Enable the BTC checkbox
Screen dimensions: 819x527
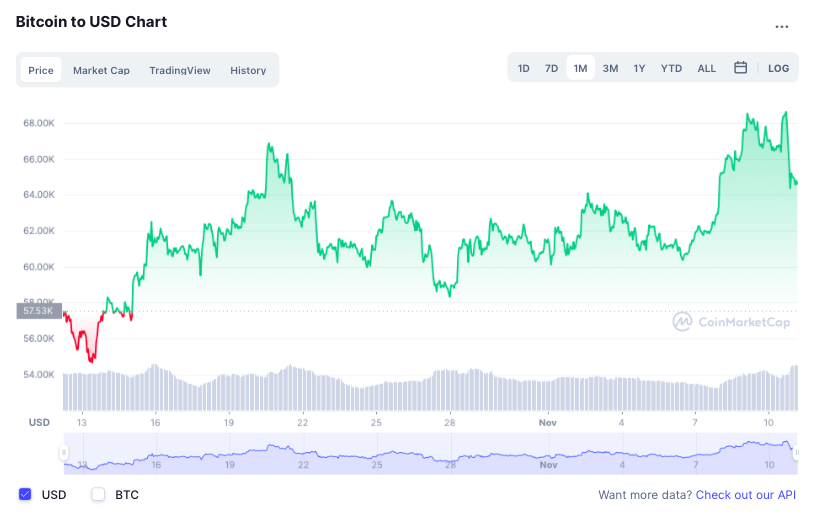98,494
